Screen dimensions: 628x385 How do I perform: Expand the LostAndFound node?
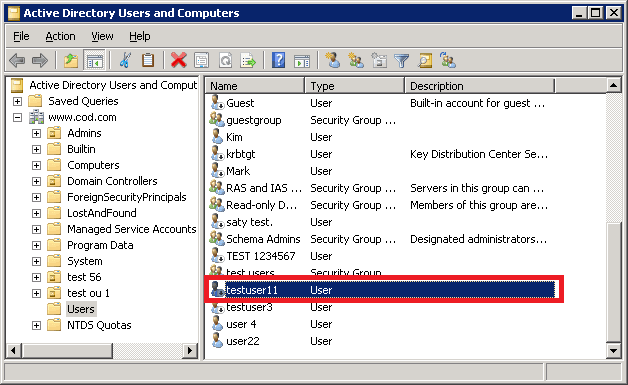(36, 214)
